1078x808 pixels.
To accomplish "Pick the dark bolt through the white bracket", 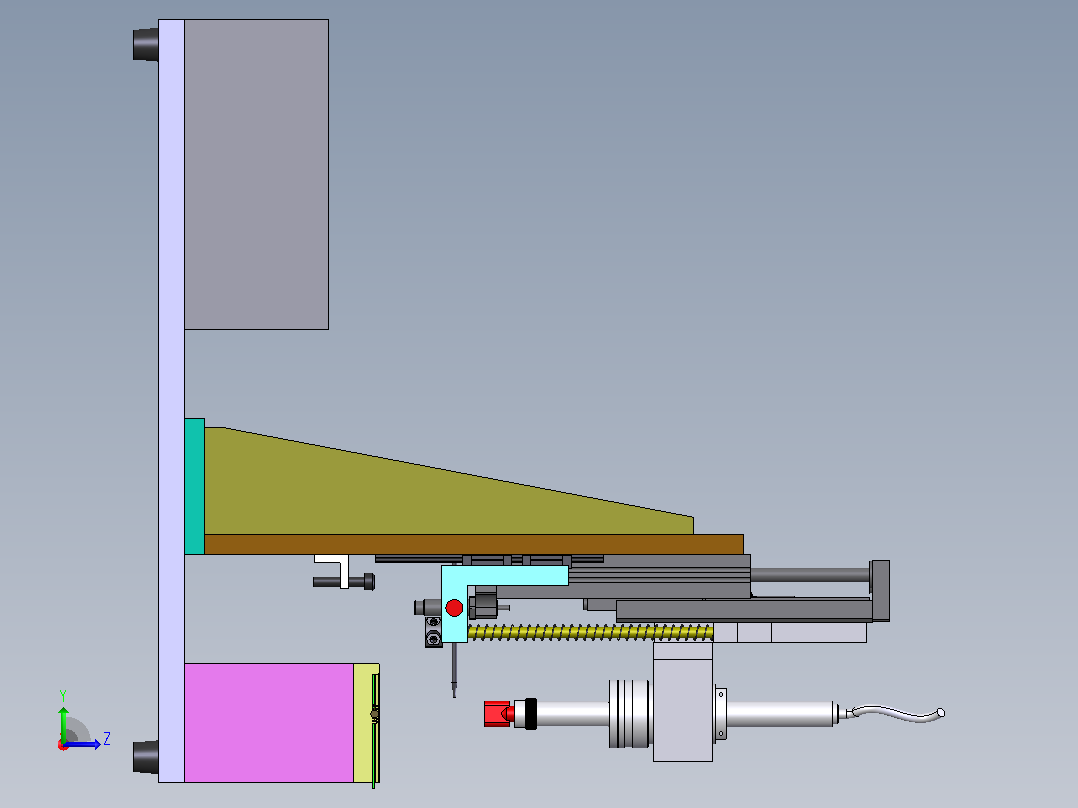I will 344,582.
